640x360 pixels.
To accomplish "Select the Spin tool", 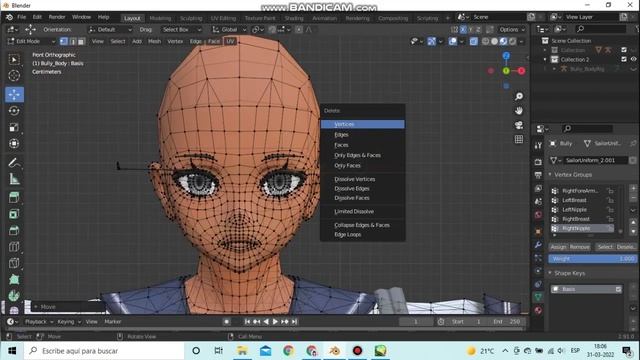I will 14,296.
